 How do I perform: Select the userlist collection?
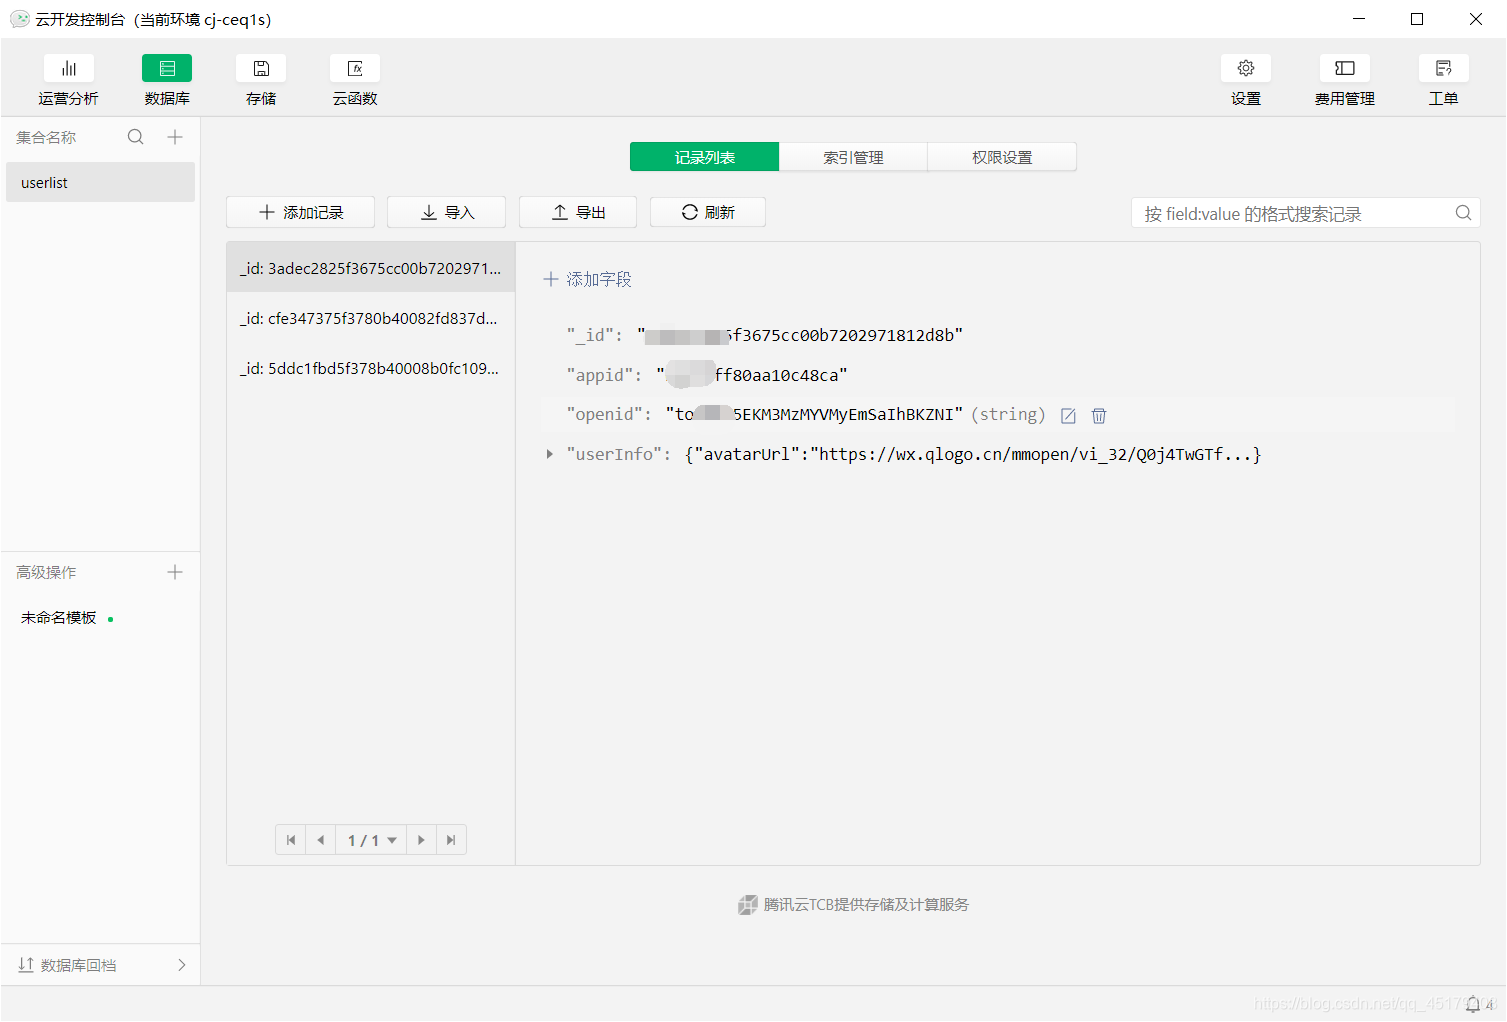101,183
